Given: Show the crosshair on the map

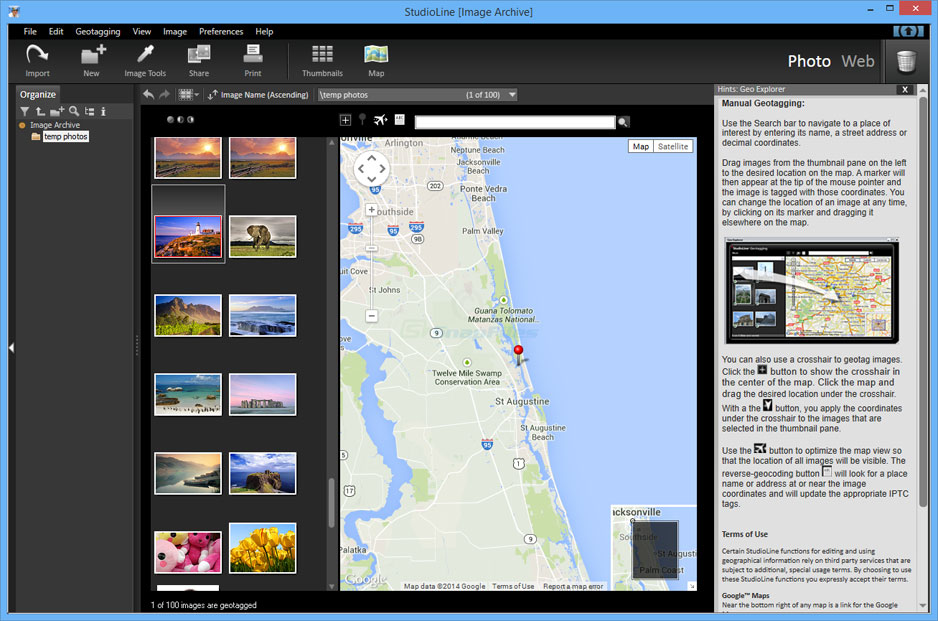Looking at the screenshot, I should point(345,120).
